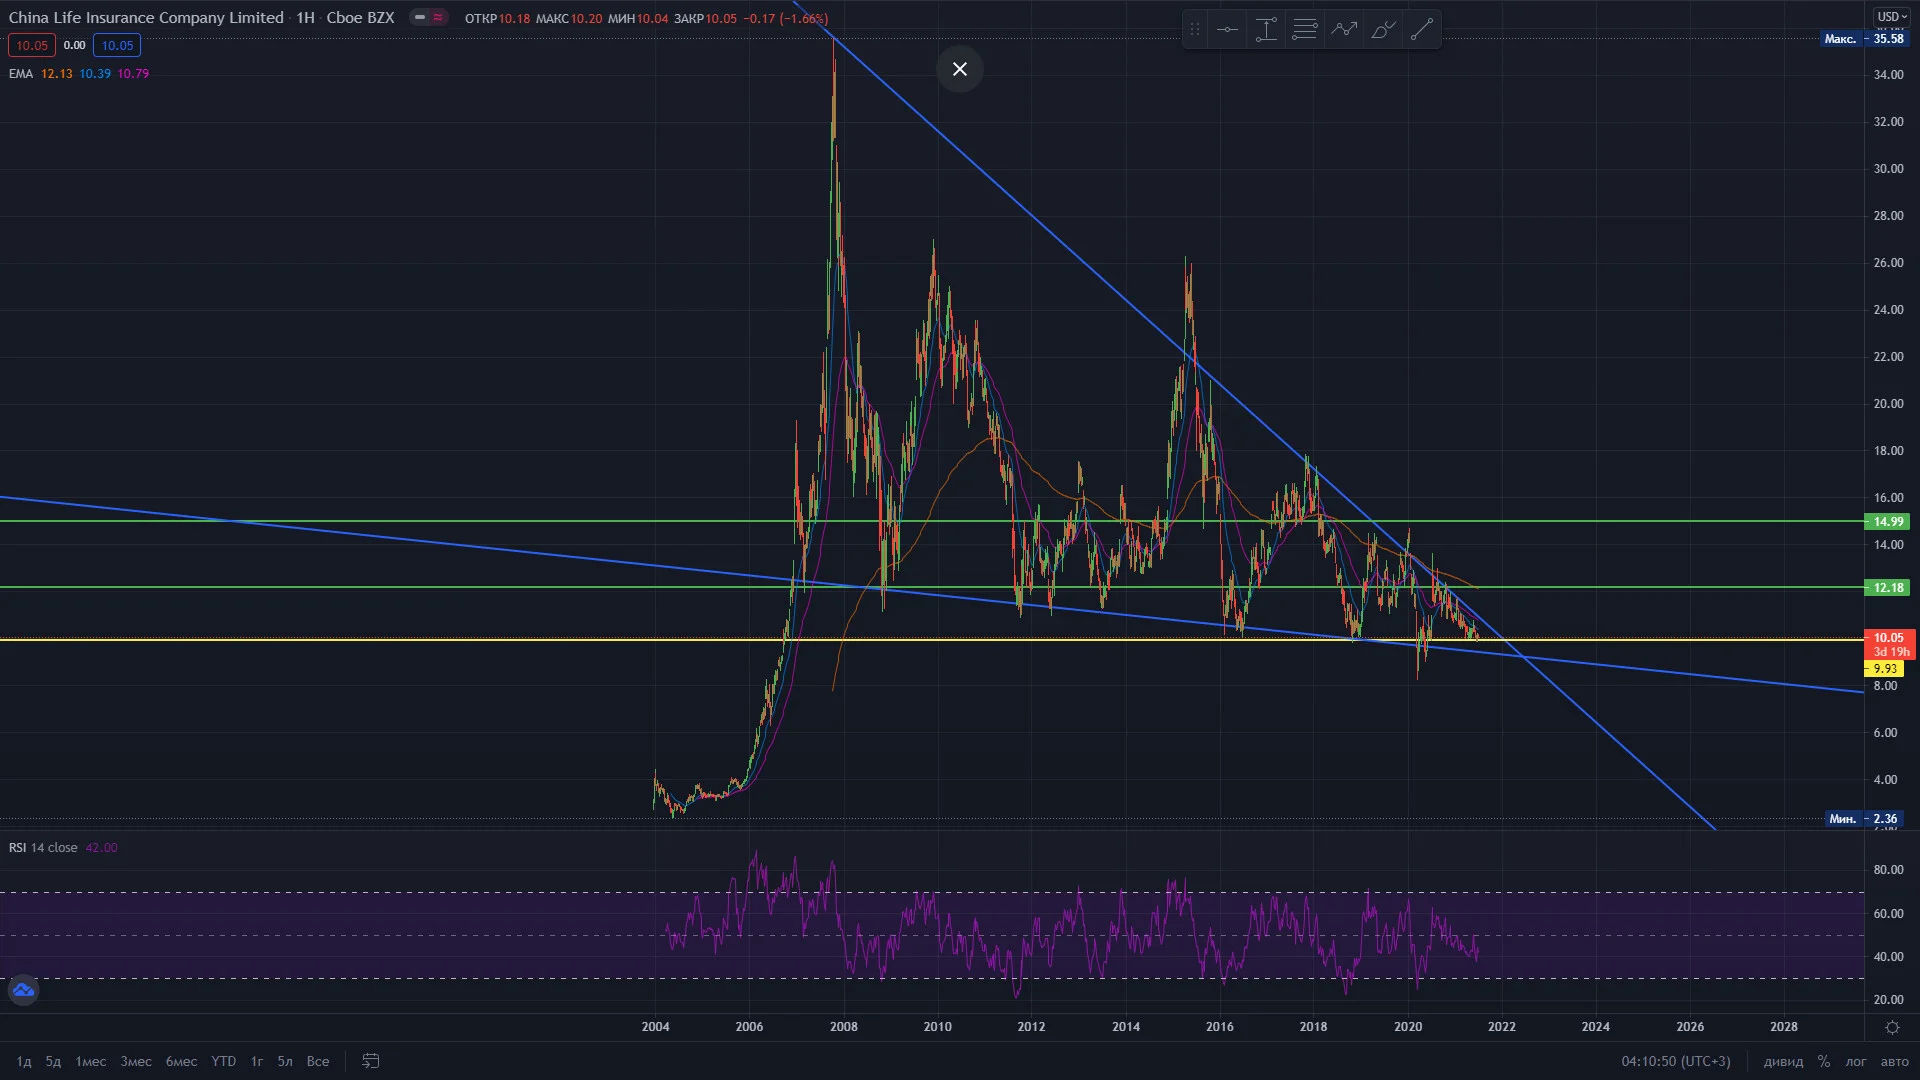
Task: Toggle dividend adjustment 'дивид'
Action: point(1783,1061)
